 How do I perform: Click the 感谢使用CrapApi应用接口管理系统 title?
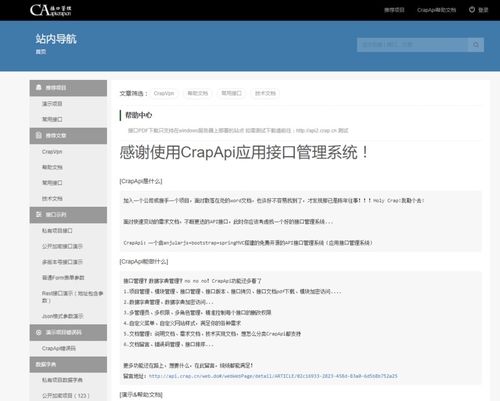(x=244, y=153)
